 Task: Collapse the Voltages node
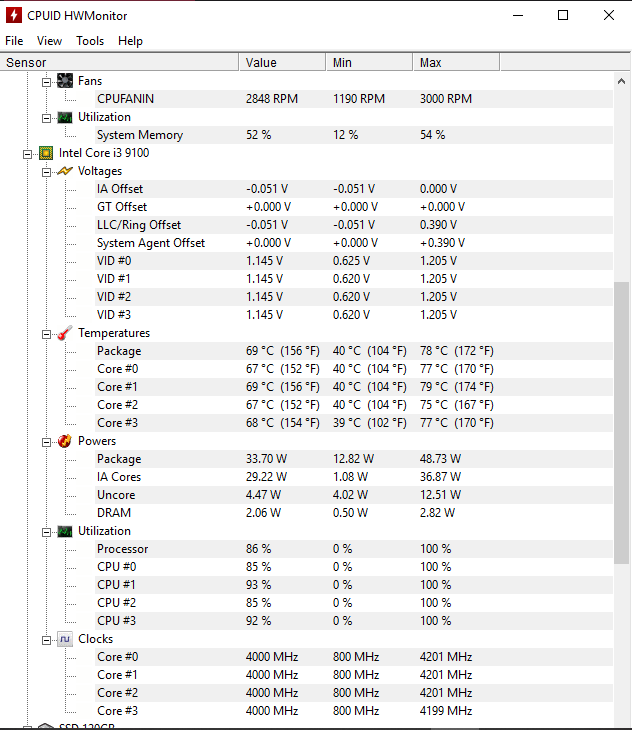[x=46, y=172]
